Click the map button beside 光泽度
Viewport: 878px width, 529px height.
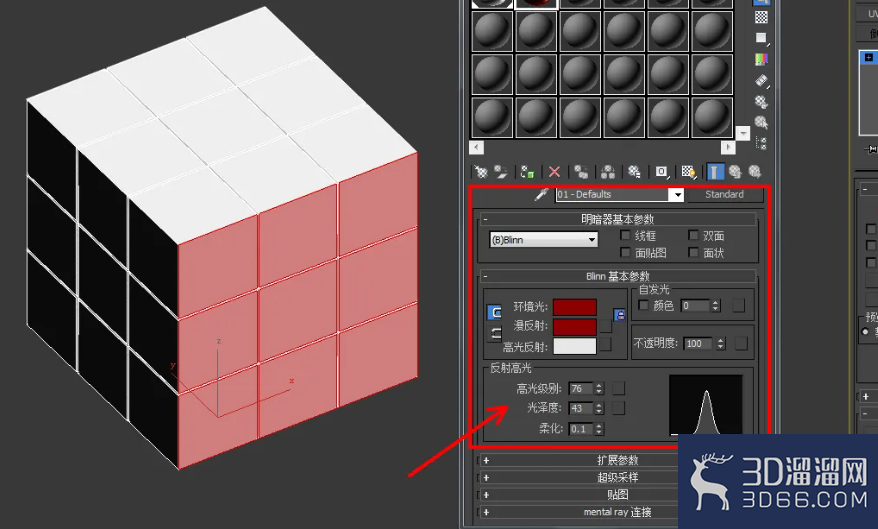(618, 408)
